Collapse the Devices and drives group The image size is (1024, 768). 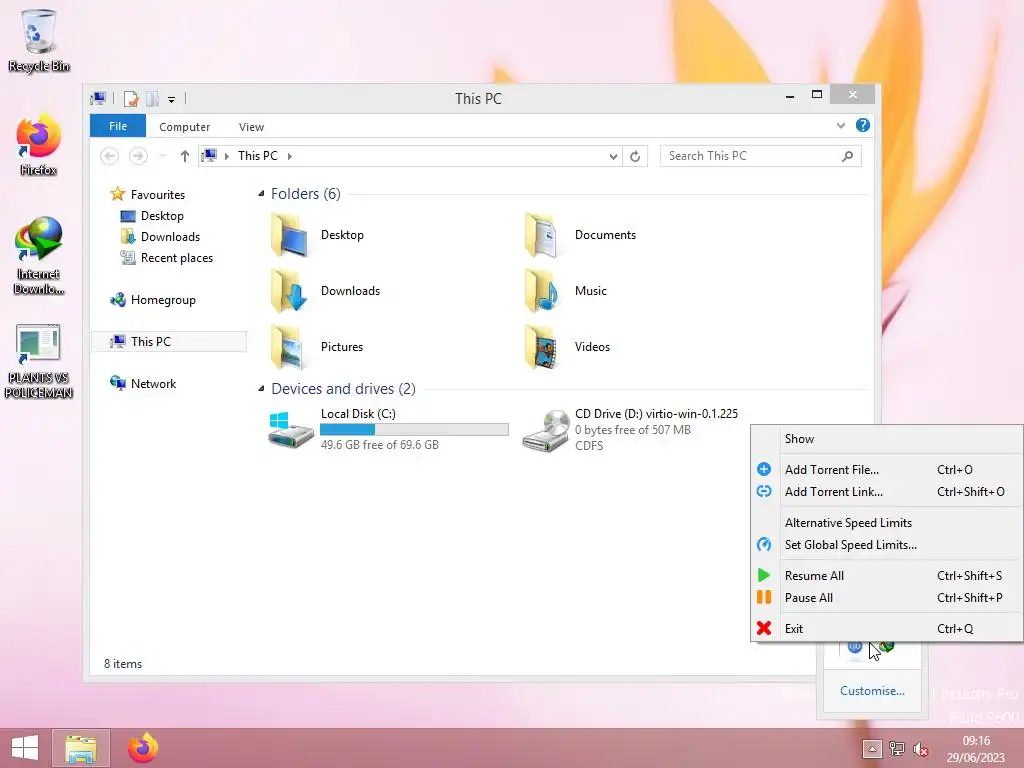[261, 389]
